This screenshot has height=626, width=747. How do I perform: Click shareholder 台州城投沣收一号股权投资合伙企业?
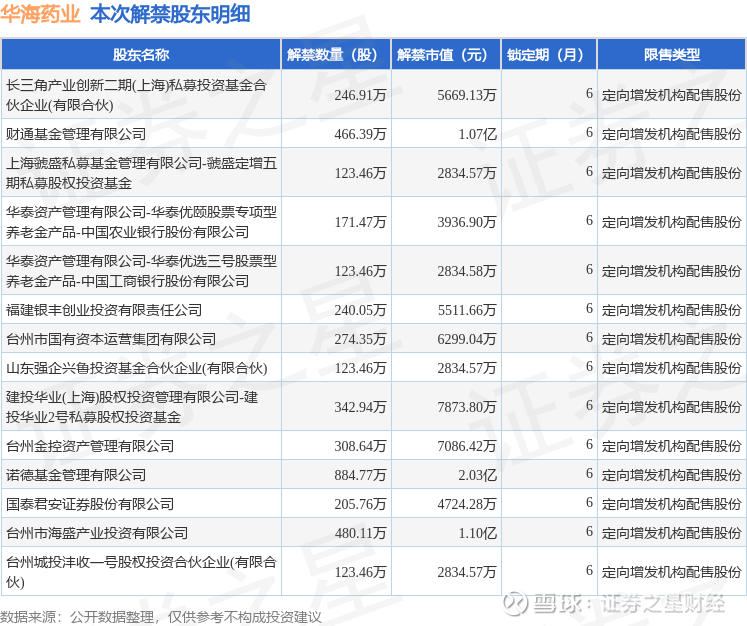tap(141, 572)
